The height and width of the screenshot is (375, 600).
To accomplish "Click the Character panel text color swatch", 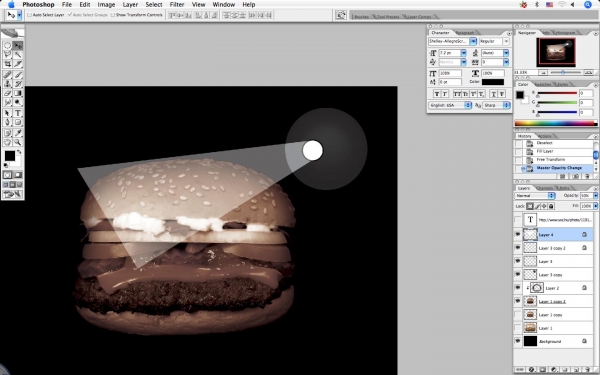I will (x=493, y=82).
